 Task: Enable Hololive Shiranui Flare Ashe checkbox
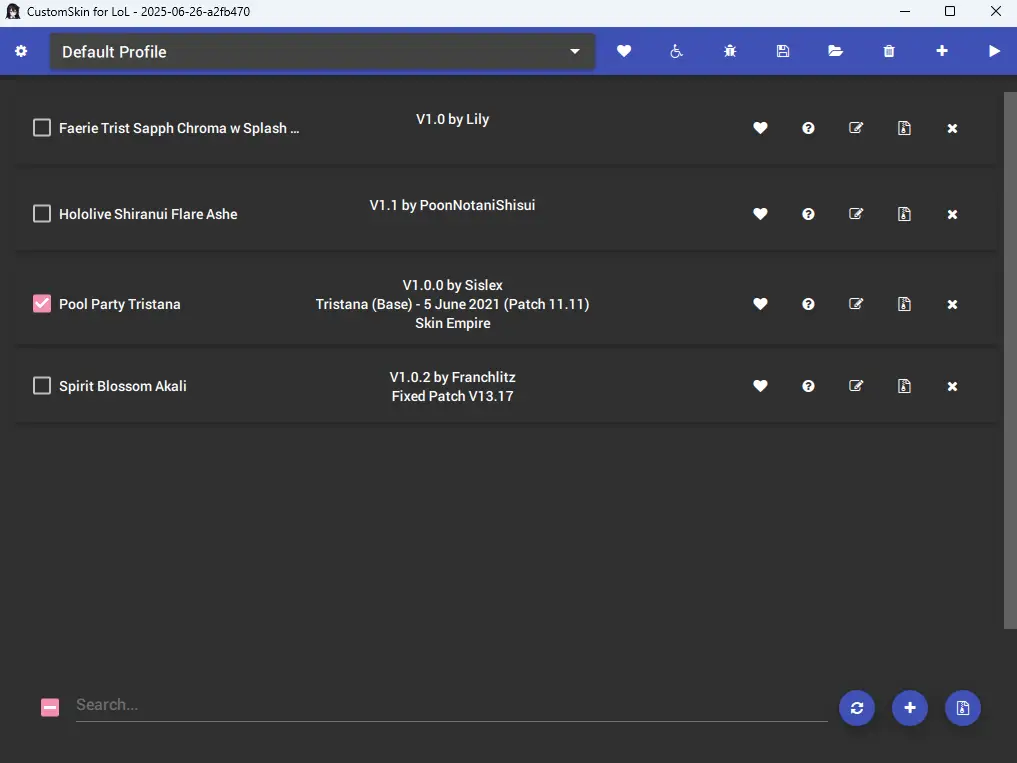click(x=42, y=213)
